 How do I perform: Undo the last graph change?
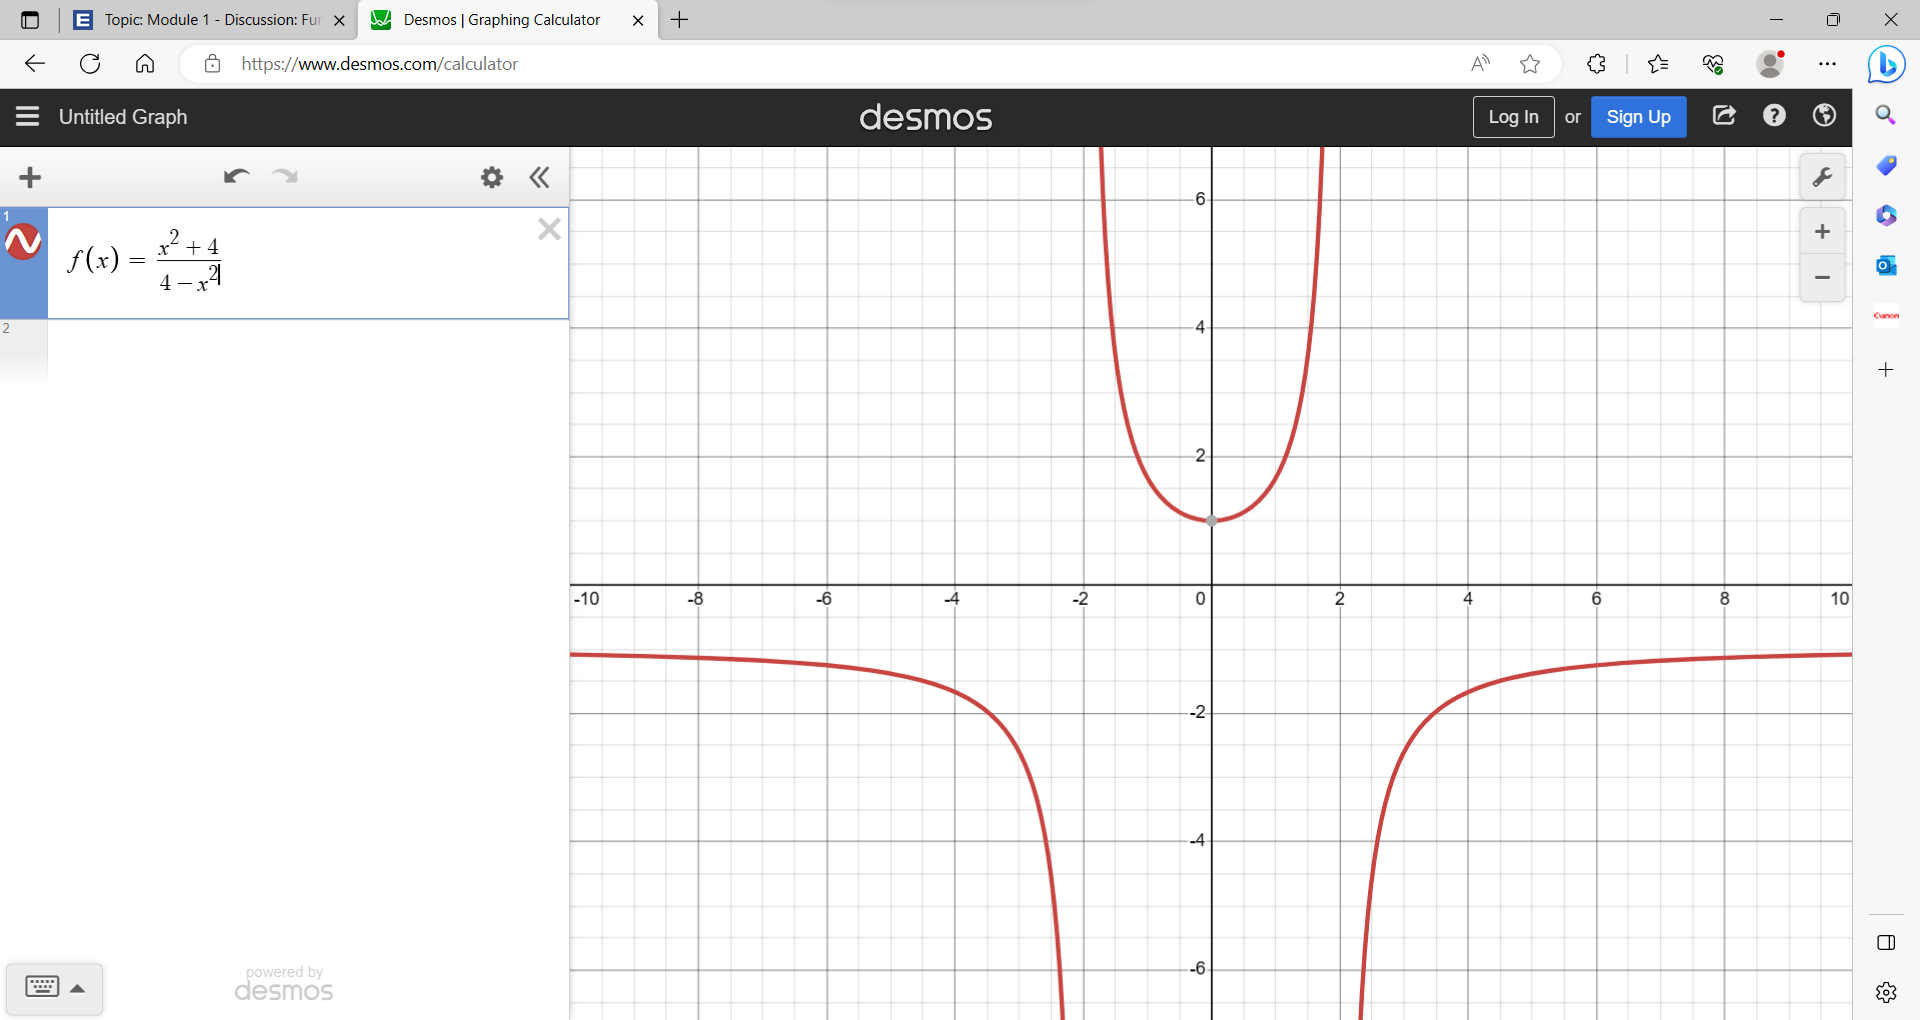[x=236, y=177]
